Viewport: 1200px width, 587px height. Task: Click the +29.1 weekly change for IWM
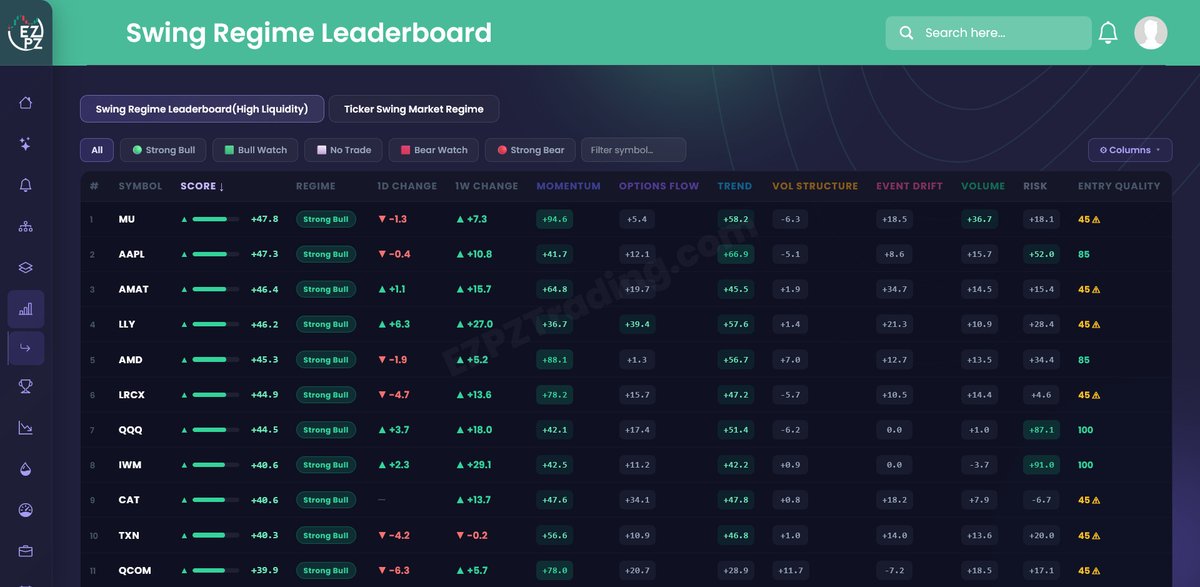coord(474,465)
